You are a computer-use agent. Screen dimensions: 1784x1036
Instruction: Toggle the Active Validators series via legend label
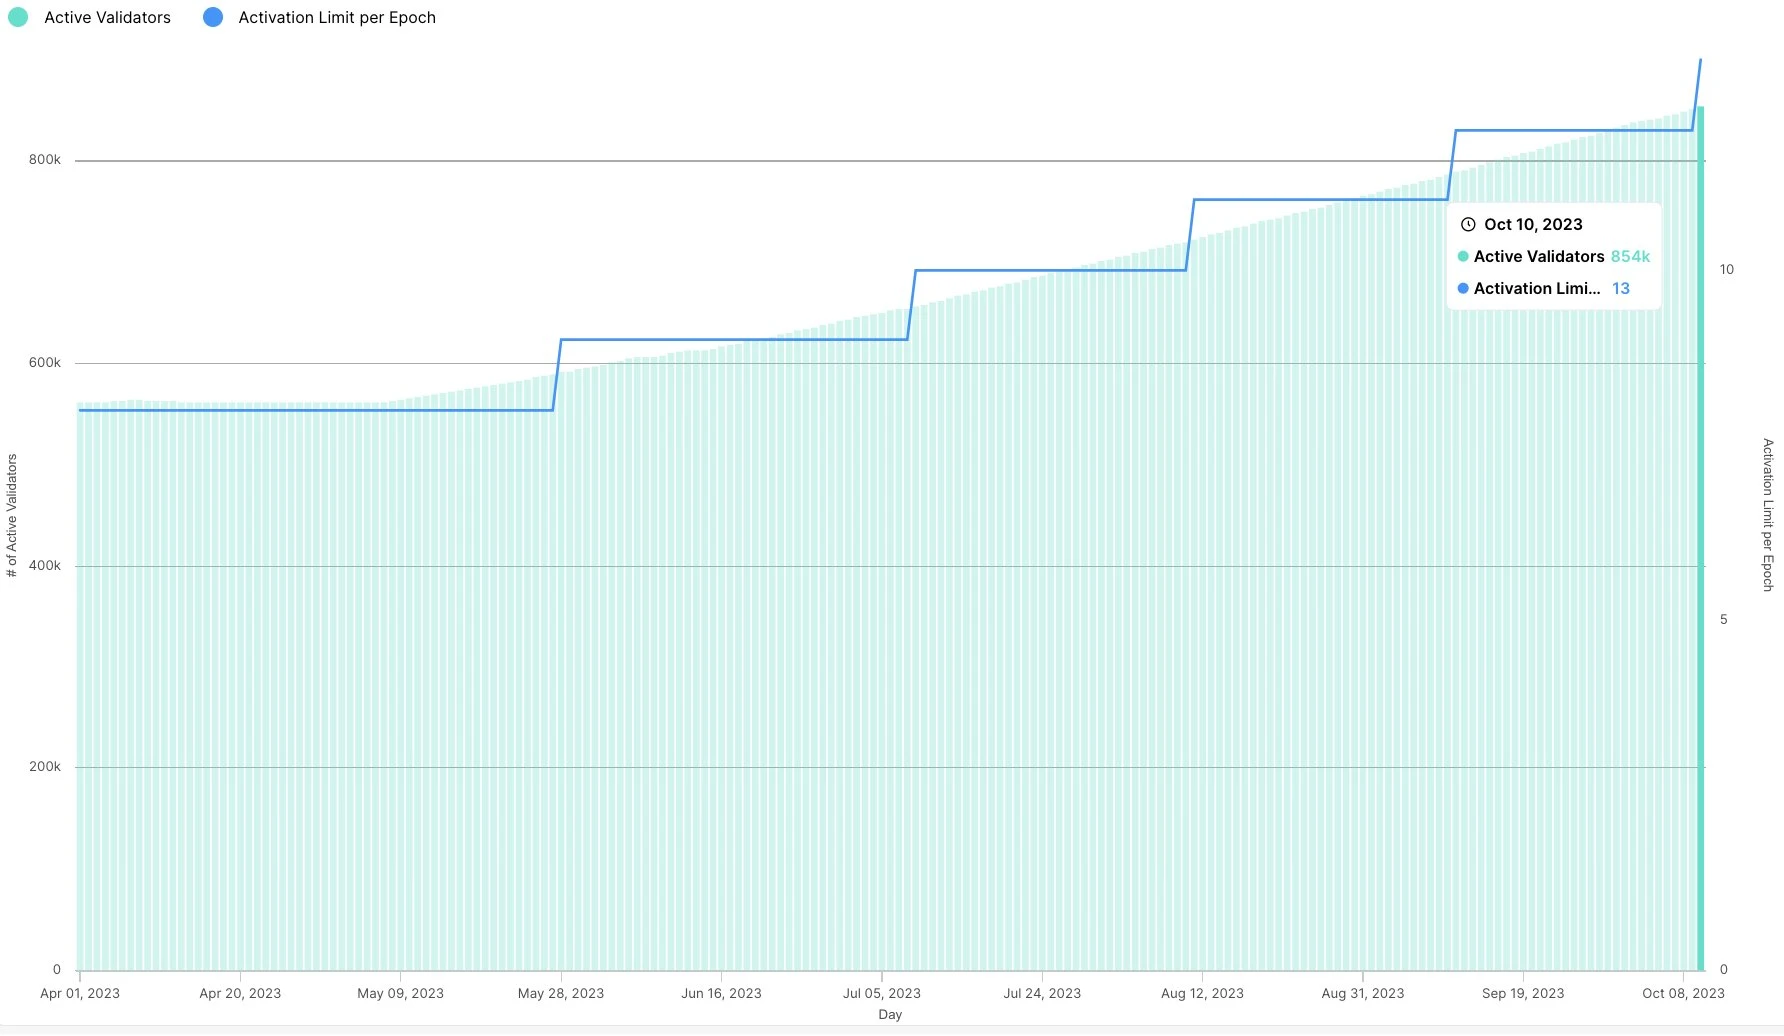pyautogui.click(x=107, y=18)
